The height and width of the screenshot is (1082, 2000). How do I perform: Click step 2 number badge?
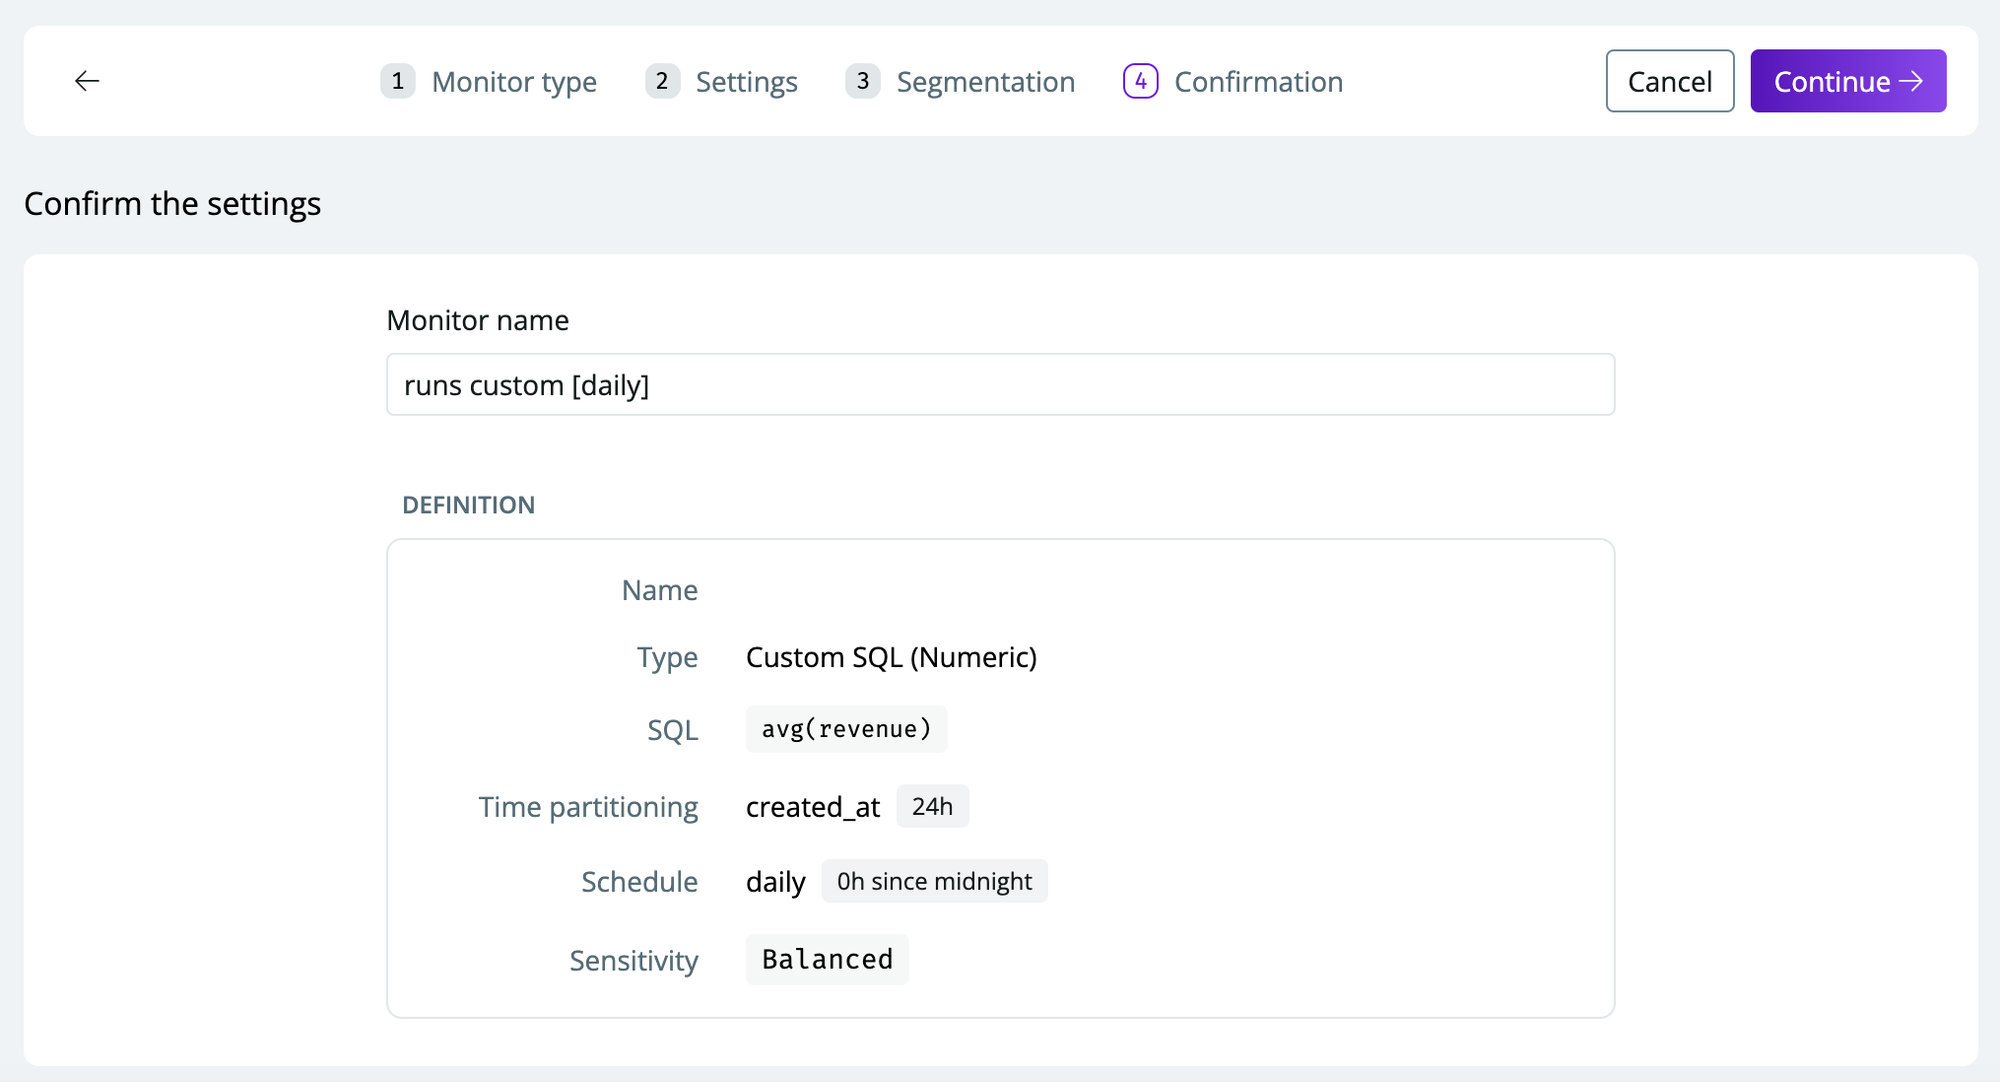(662, 81)
